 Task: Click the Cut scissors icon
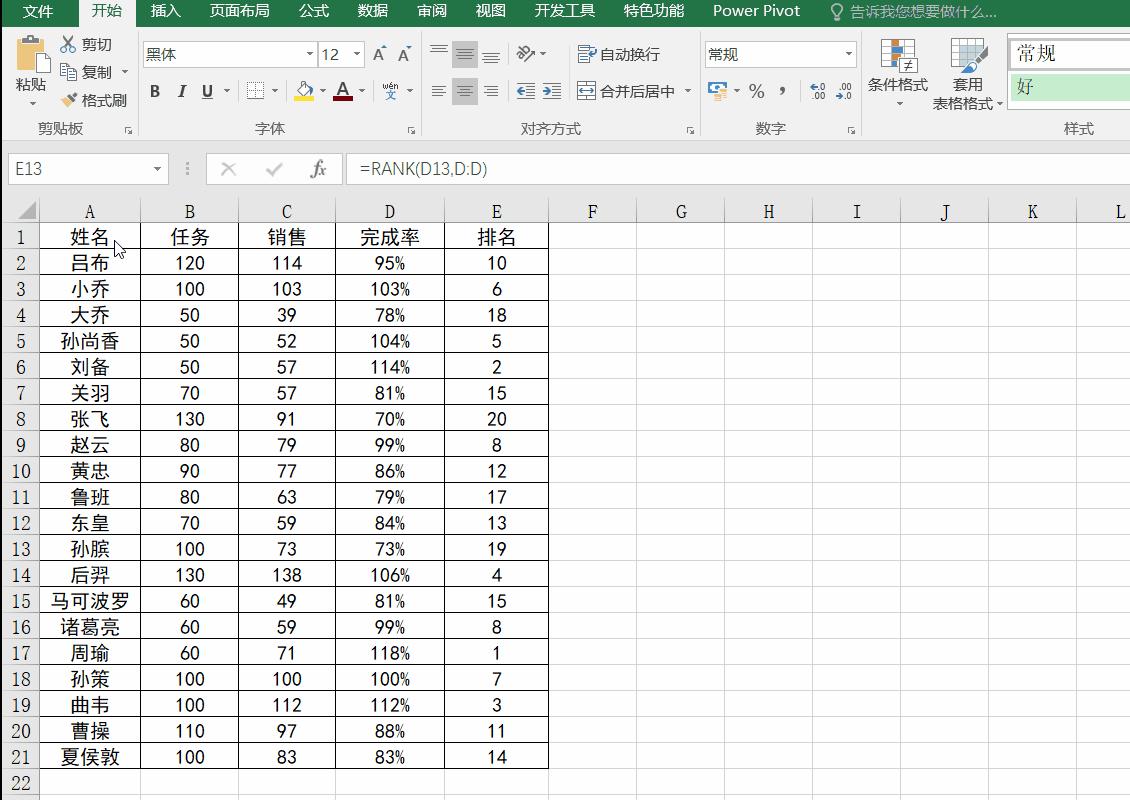point(68,45)
